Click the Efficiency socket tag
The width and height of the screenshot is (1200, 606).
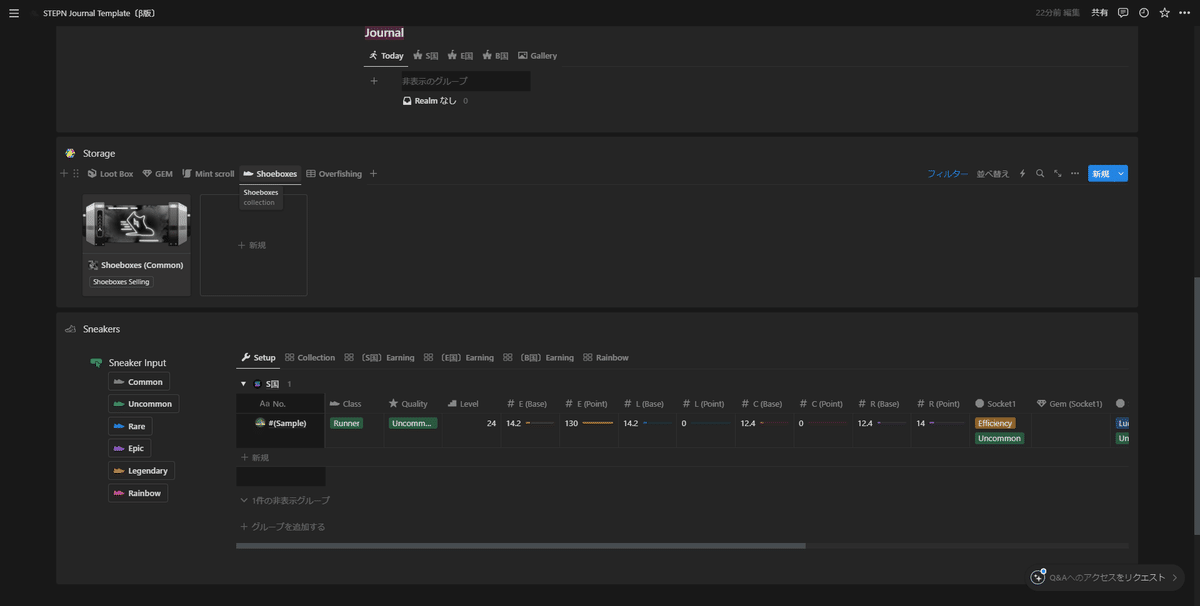click(995, 423)
